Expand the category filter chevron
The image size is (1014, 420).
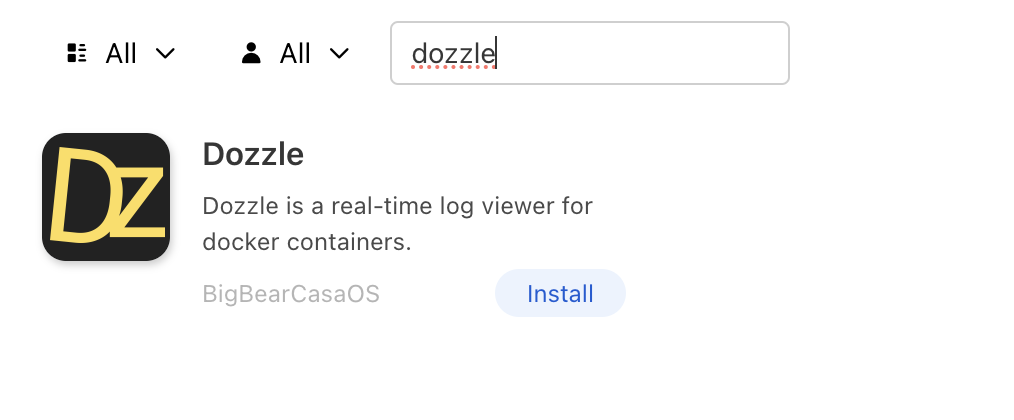pos(166,53)
